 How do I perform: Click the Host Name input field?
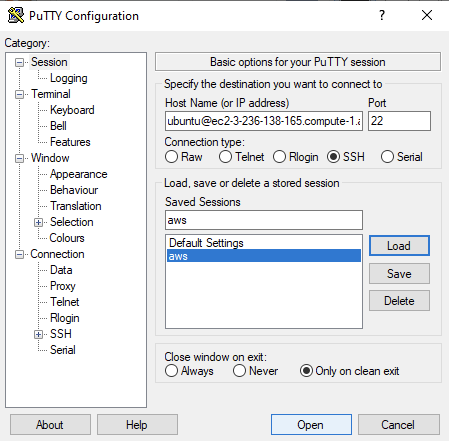pos(264,121)
